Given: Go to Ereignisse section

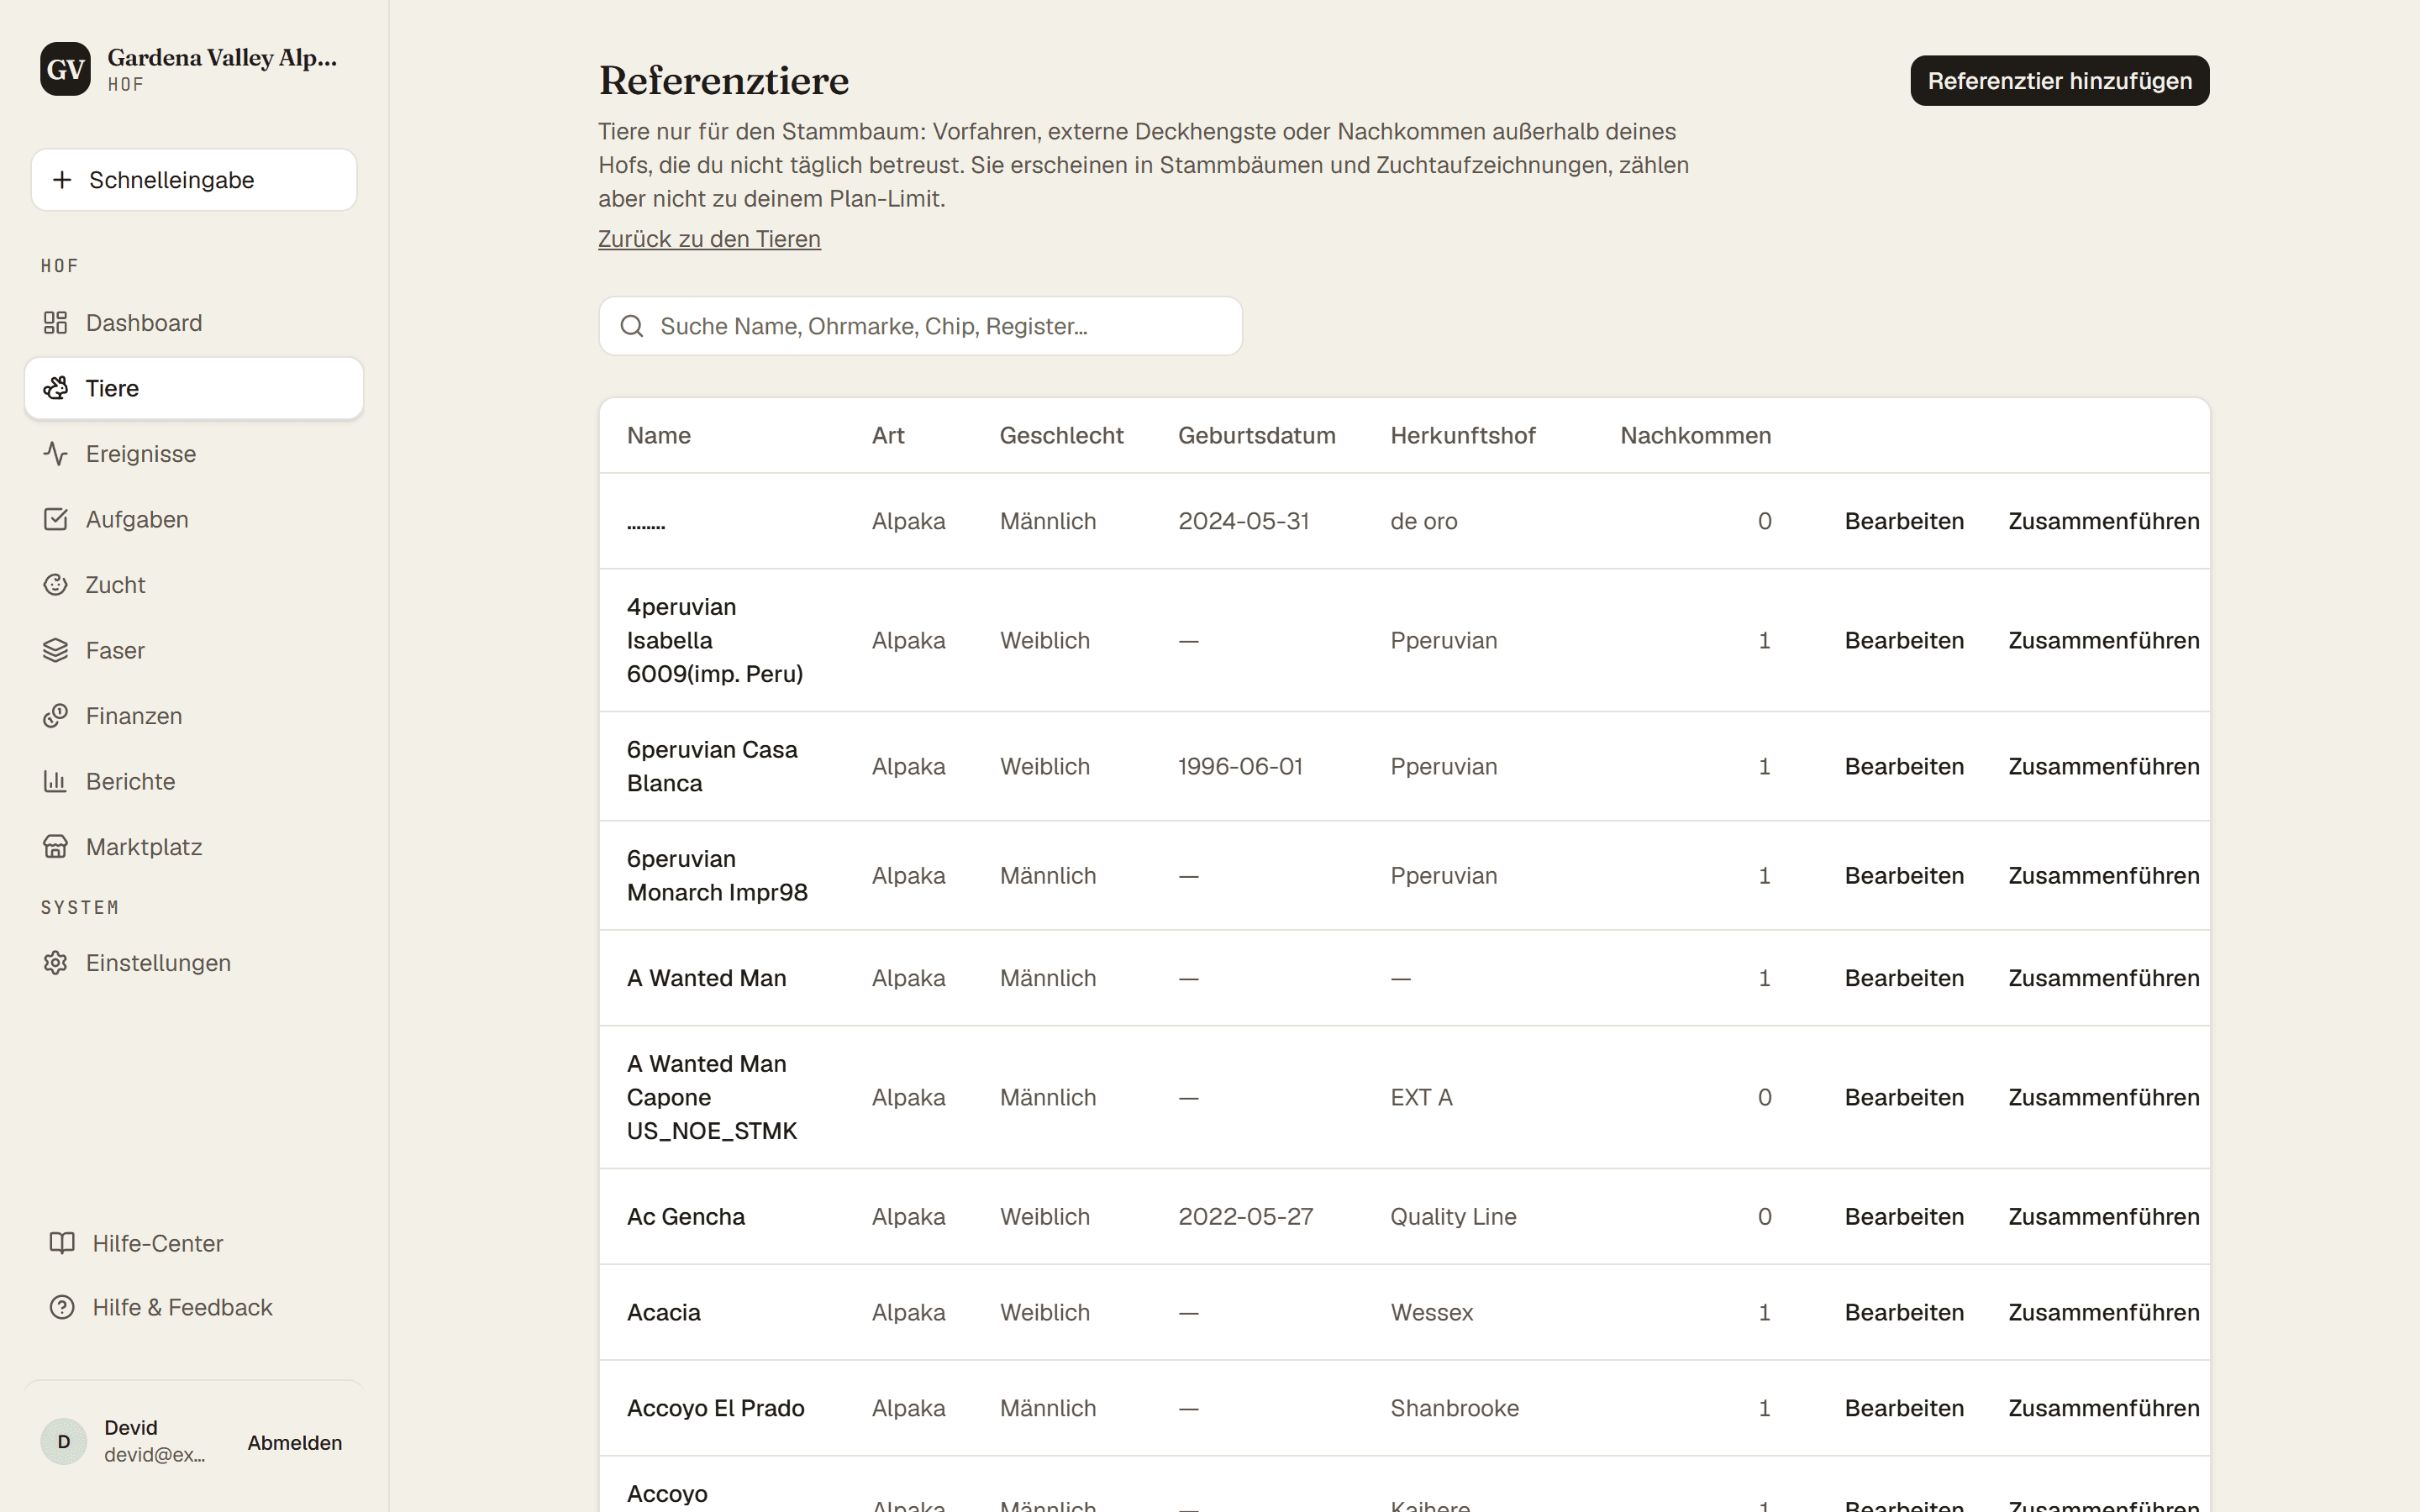Looking at the screenshot, I should (x=194, y=454).
